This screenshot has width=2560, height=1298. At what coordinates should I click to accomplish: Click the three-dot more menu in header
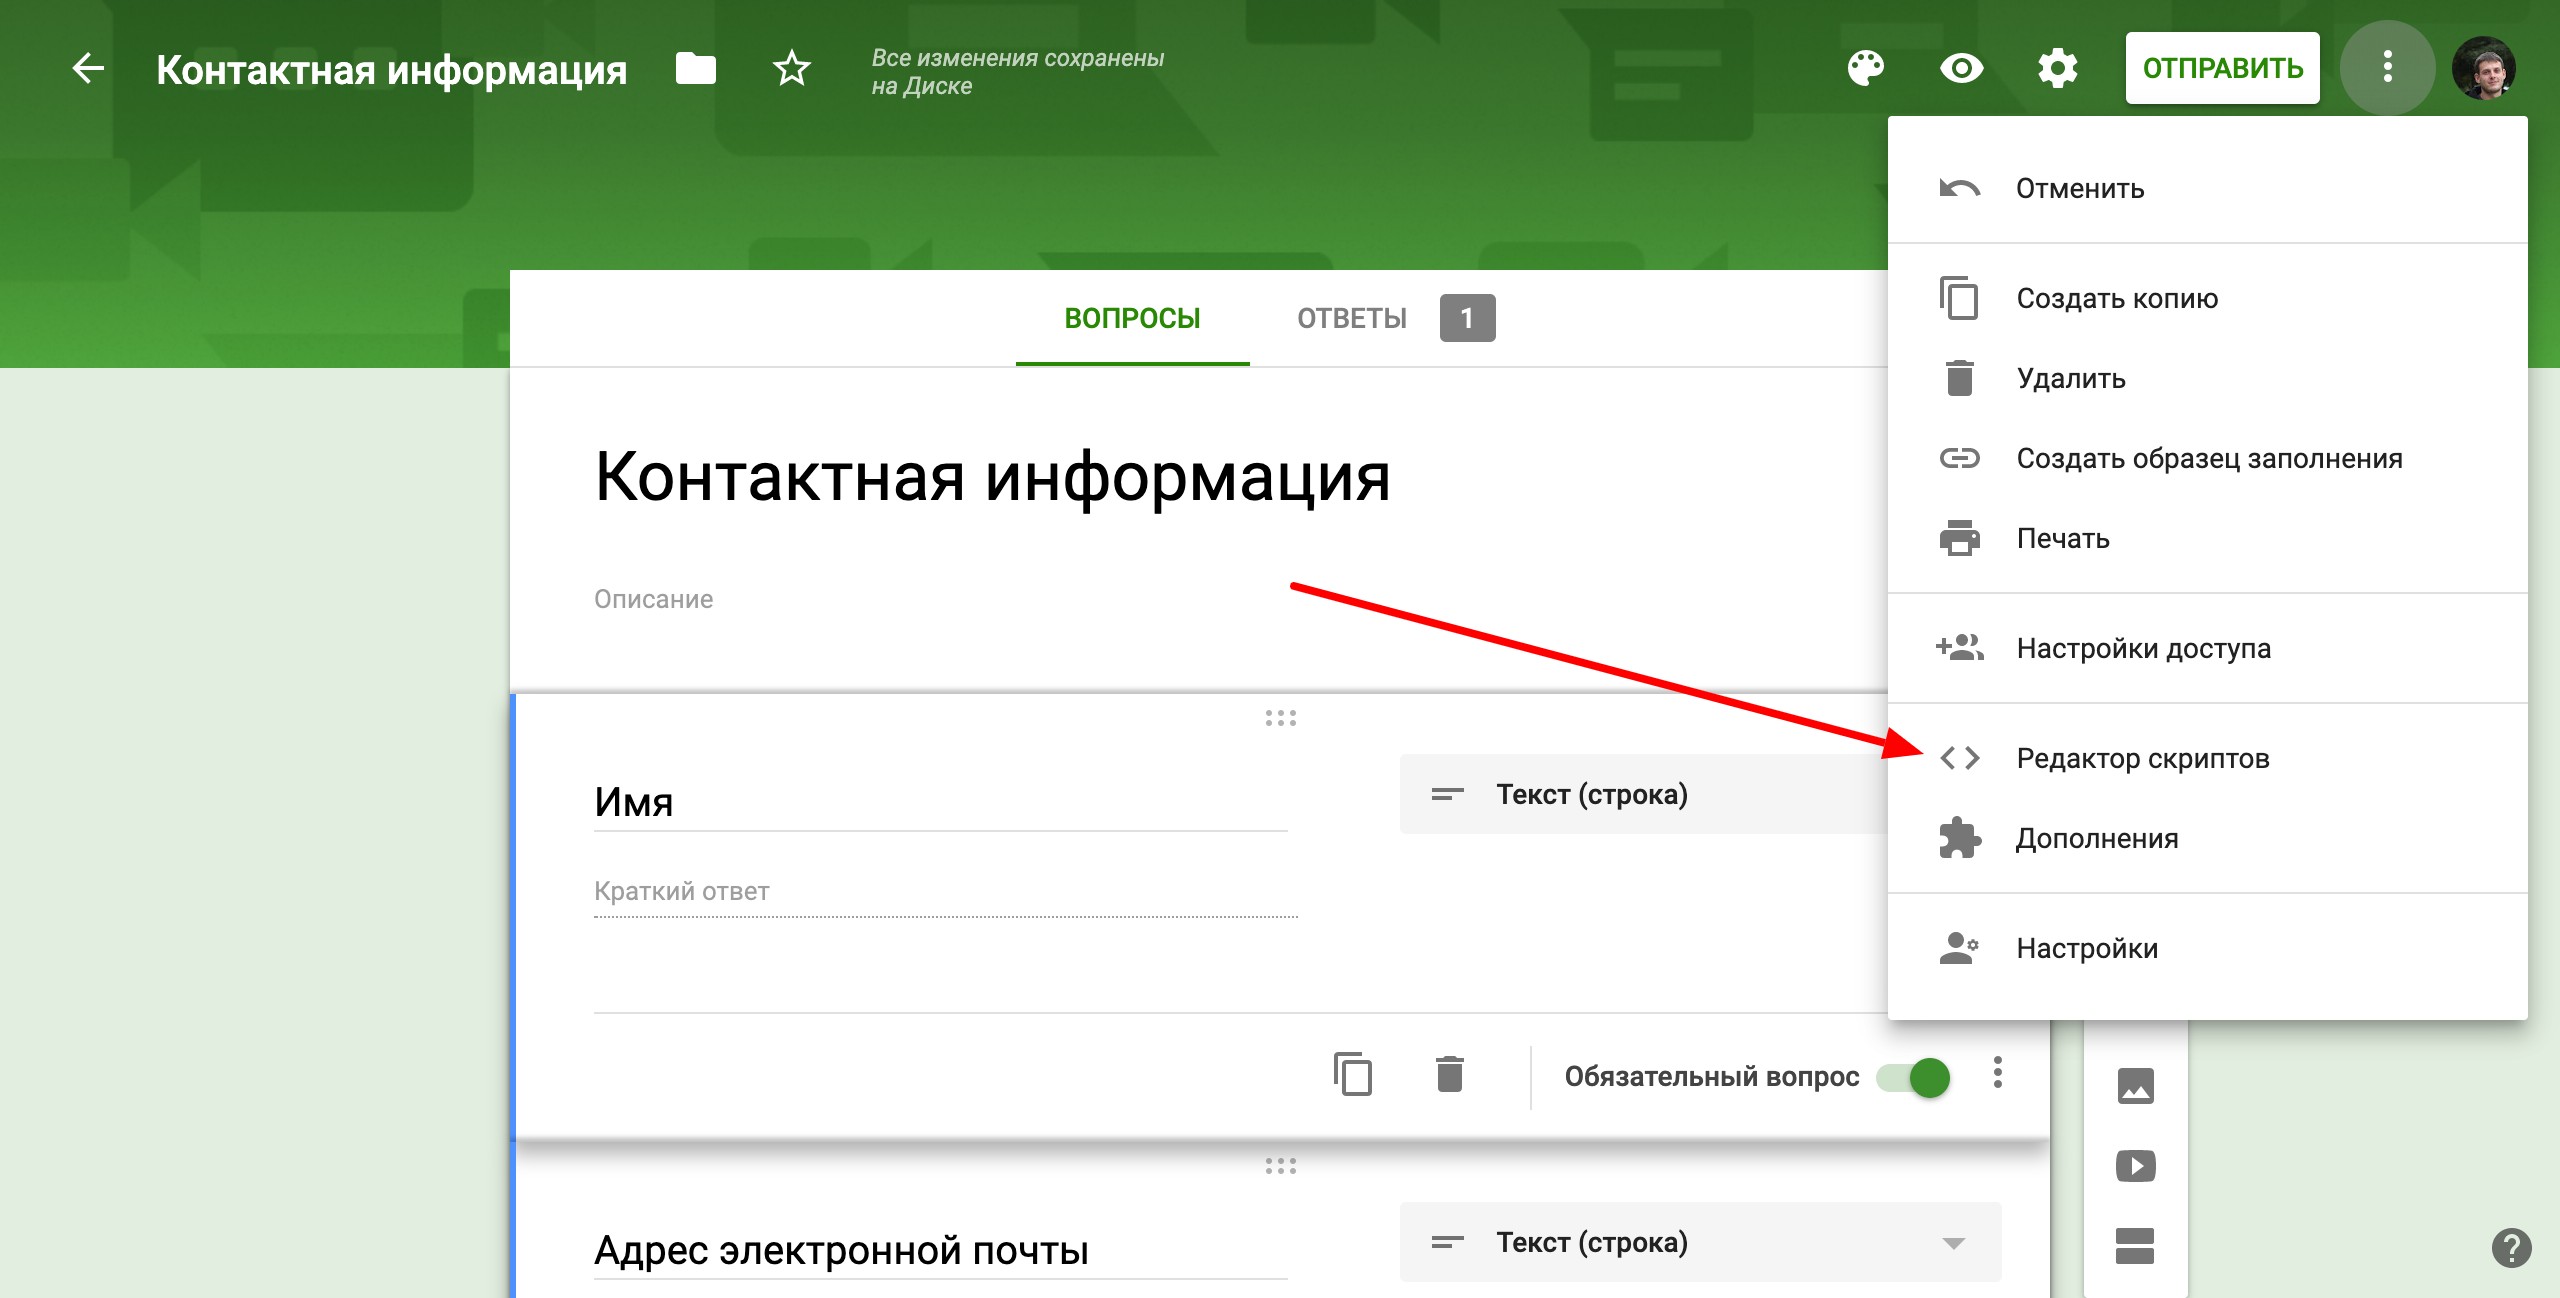point(2388,67)
